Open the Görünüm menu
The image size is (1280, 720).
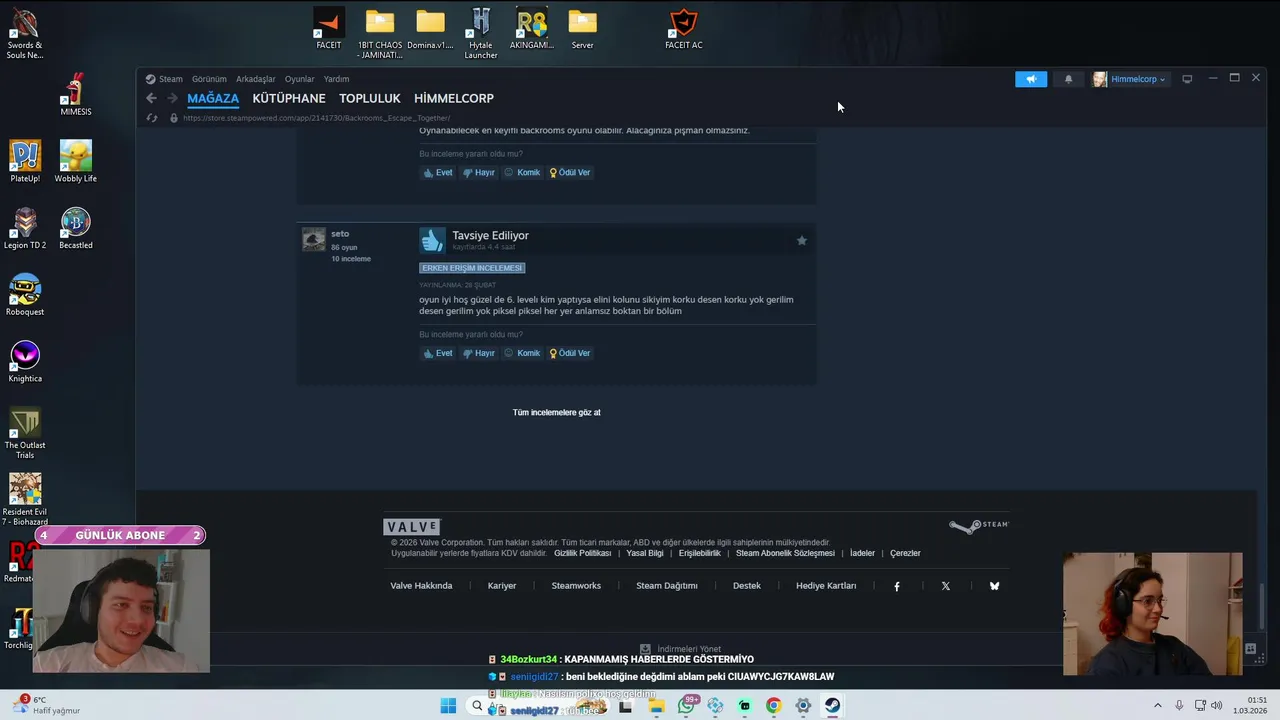(x=209, y=79)
